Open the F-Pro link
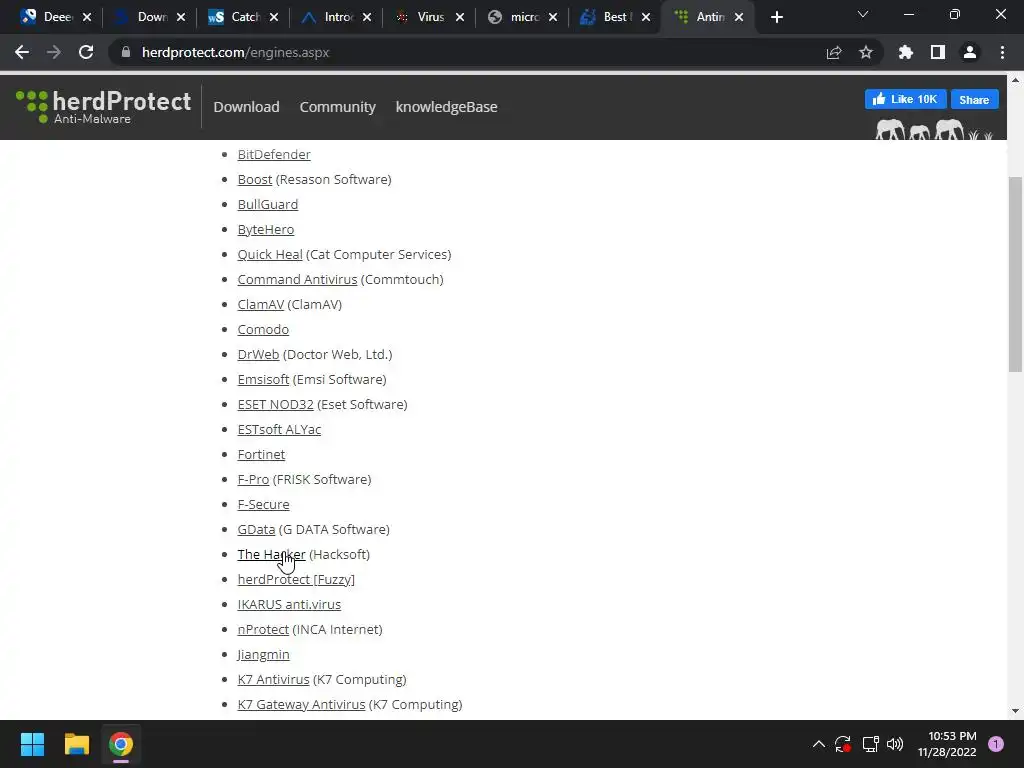The height and width of the screenshot is (768, 1024). (x=253, y=479)
